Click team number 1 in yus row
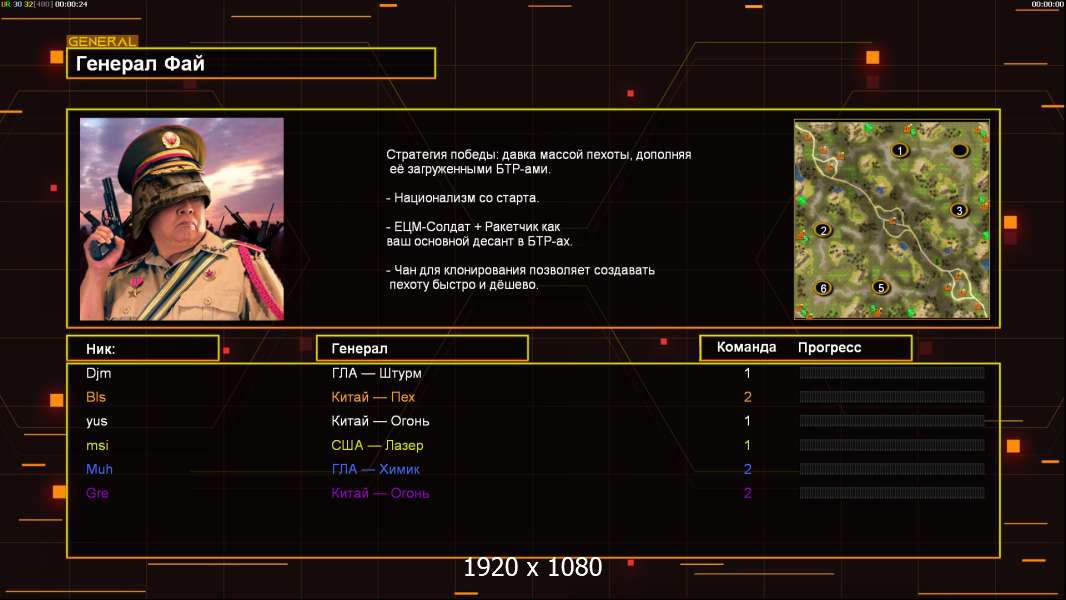The image size is (1066, 600). coord(747,421)
